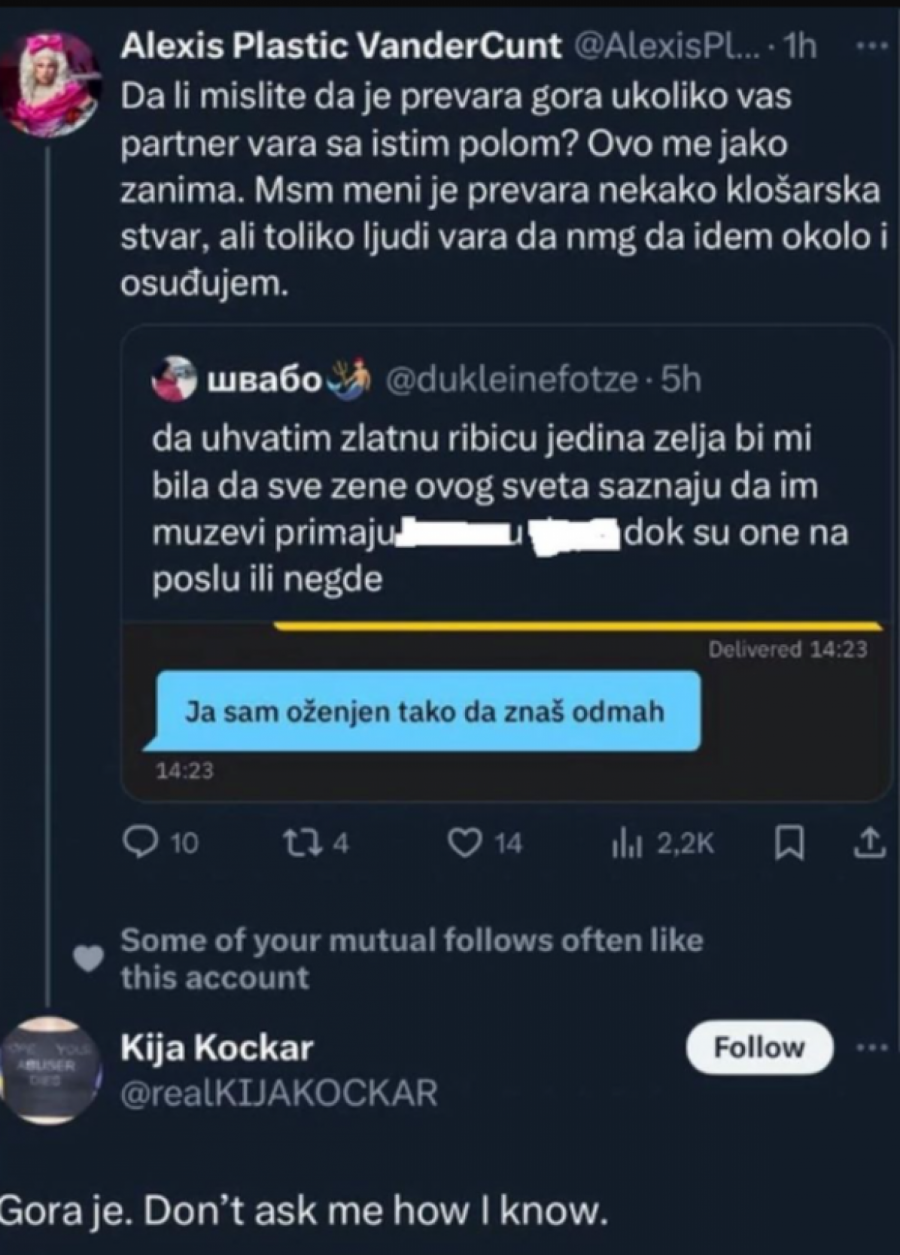Share the tweet via upload icon
900x1255 pixels.
872,844
